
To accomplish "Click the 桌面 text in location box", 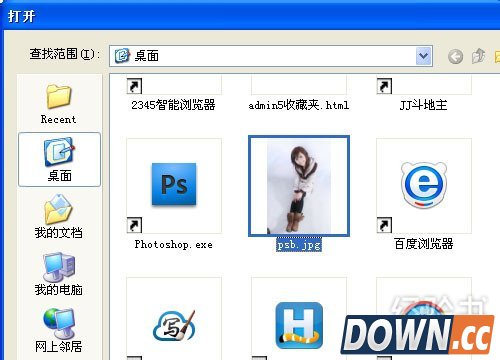I will tap(147, 56).
